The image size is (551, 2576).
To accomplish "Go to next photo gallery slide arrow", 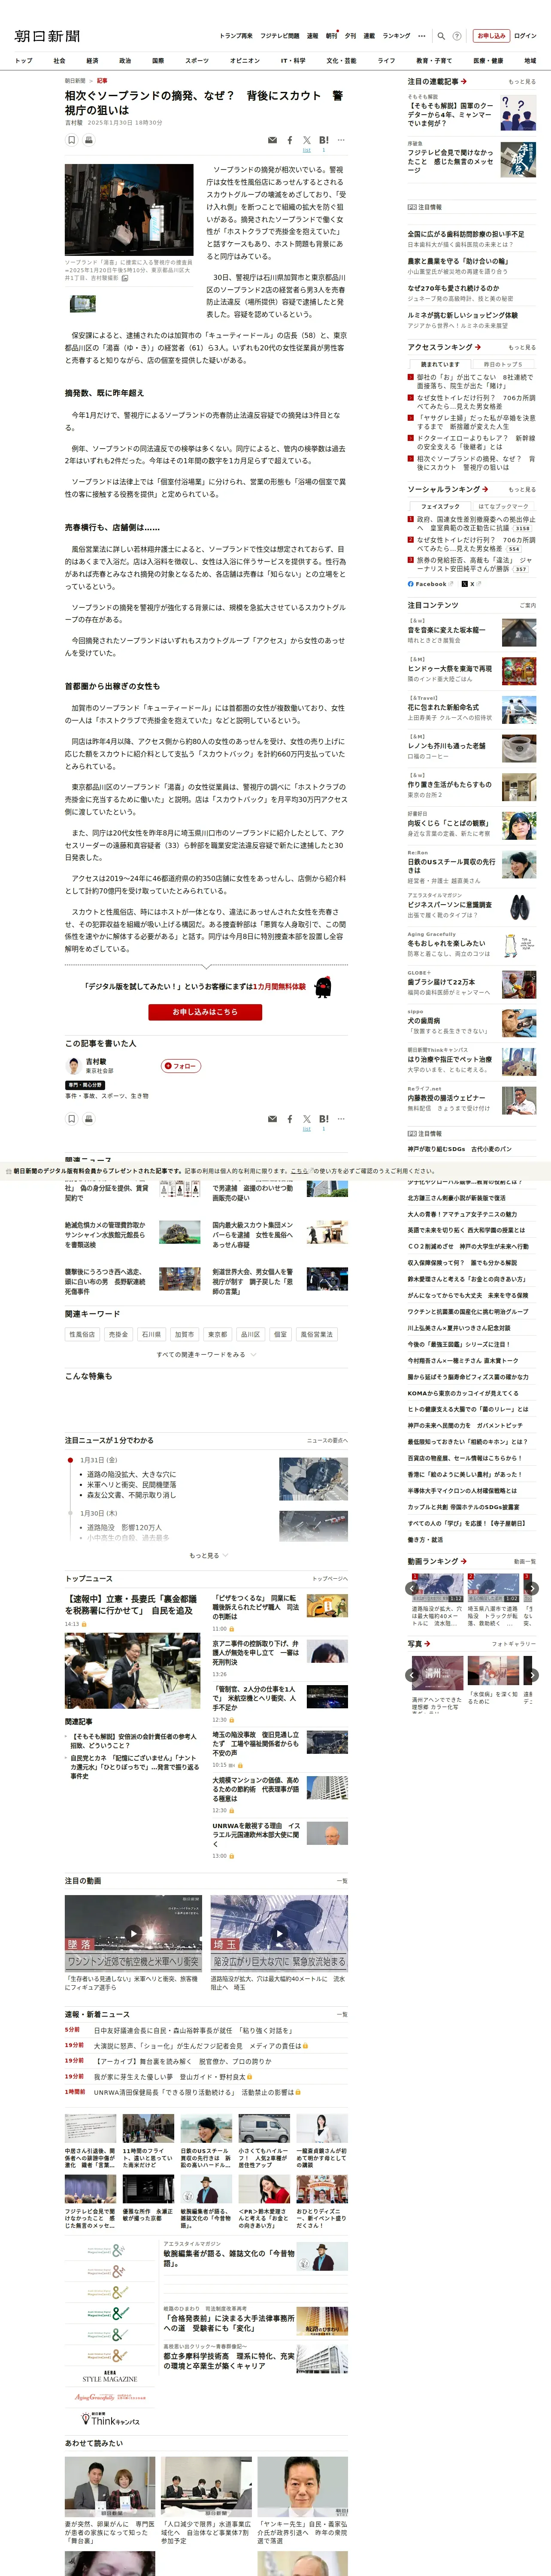I will (532, 1675).
